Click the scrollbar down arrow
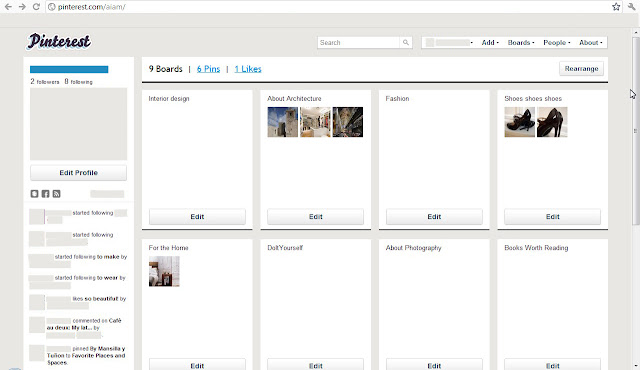 [636, 366]
